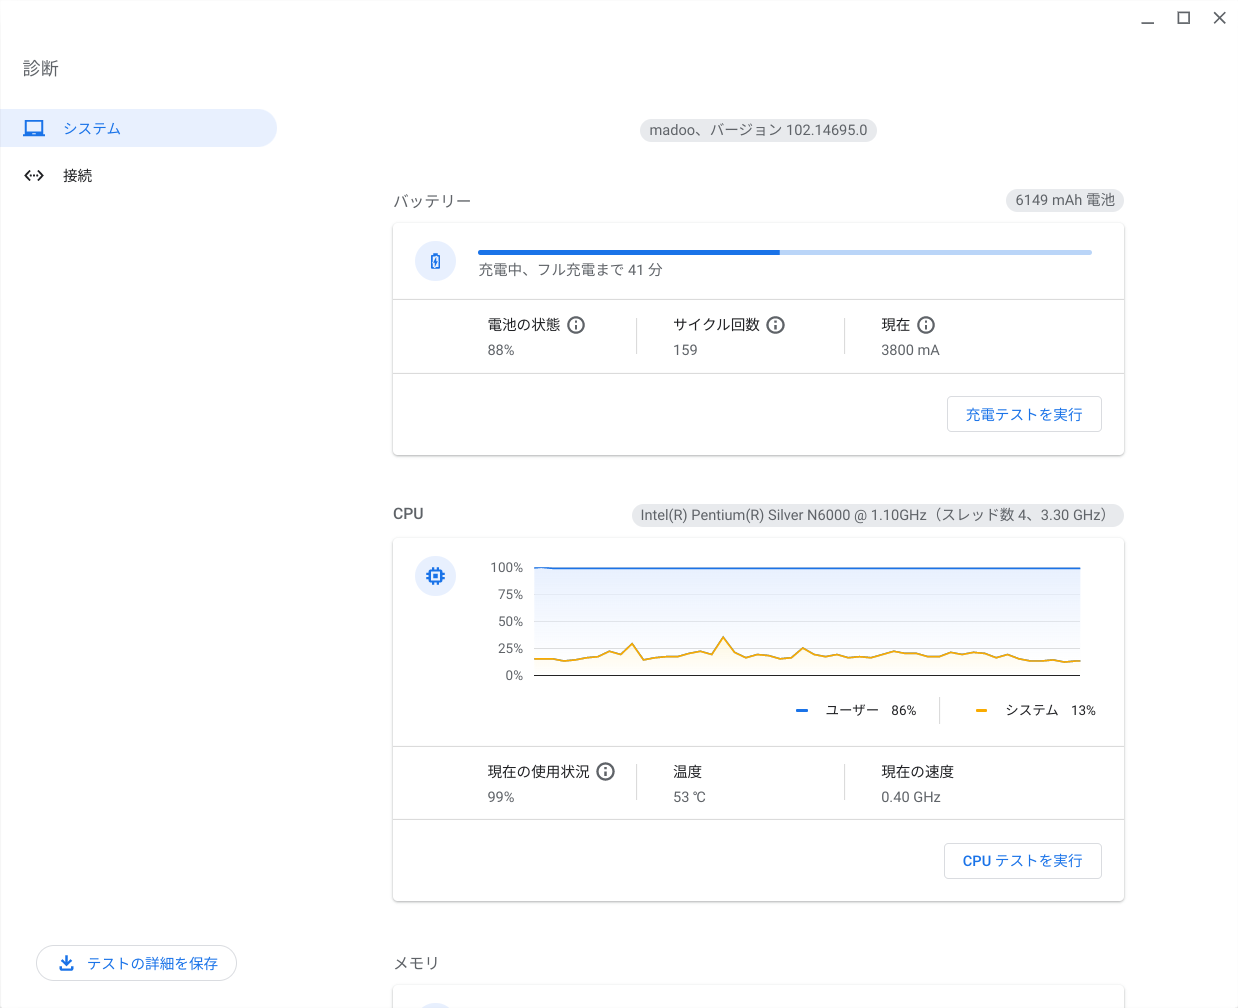Minimize the diagnostics window
Screen dimensions: 1238x1008
1148,18
